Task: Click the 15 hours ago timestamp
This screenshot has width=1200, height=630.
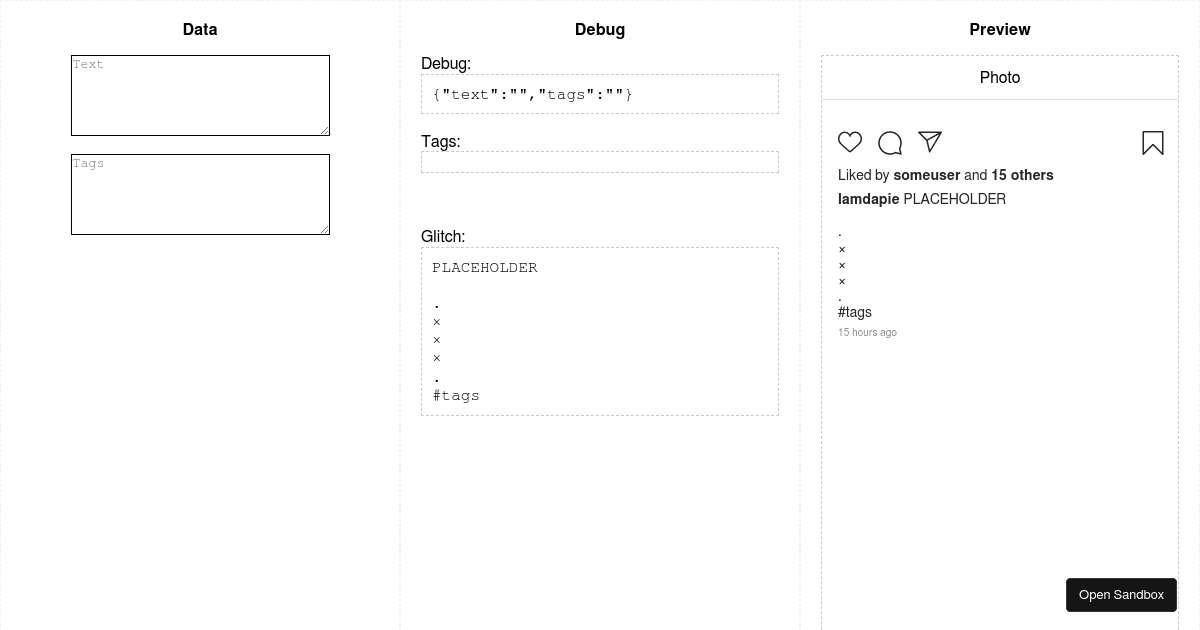Action: click(867, 332)
